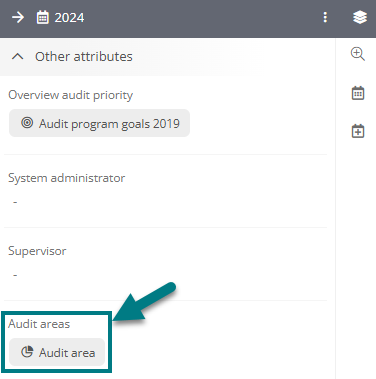Viewport: 376px width, 379px height.
Task: Click the calendar-plus sidebar icon
Action: click(358, 131)
